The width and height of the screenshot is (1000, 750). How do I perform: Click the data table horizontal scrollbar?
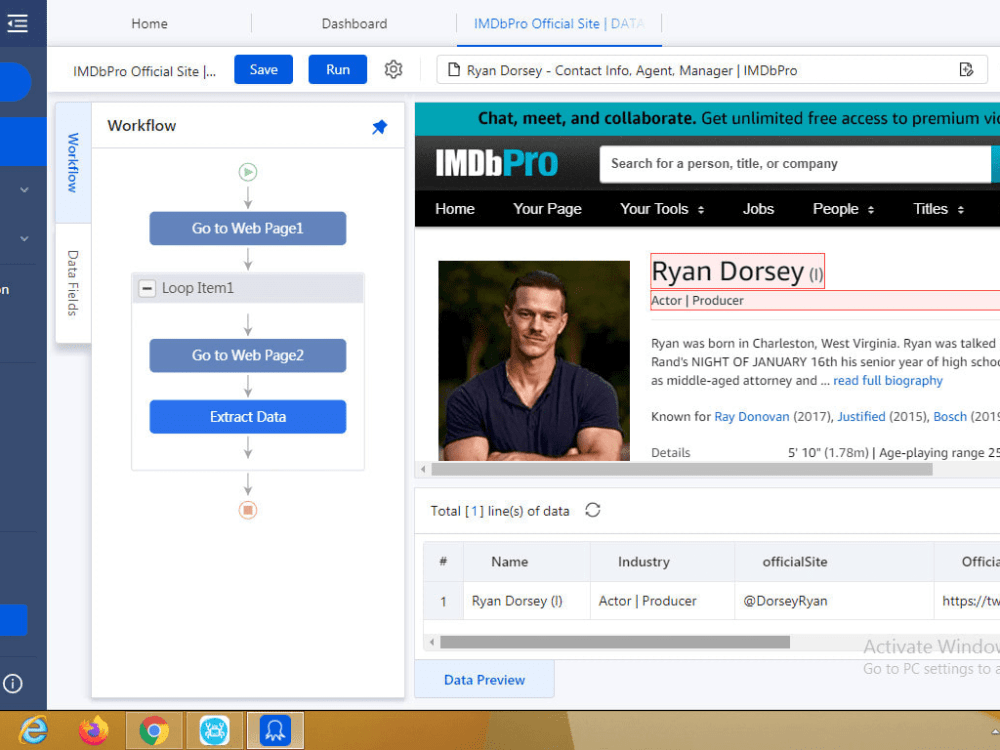pos(615,642)
